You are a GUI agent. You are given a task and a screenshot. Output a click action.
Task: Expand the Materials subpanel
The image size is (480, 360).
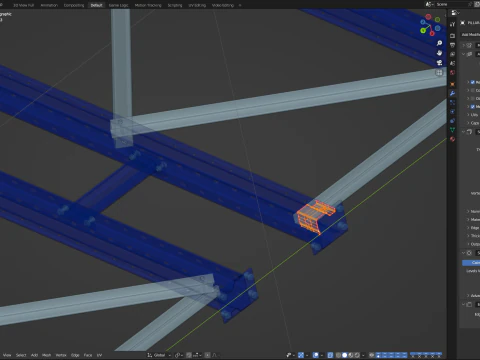coord(468,219)
